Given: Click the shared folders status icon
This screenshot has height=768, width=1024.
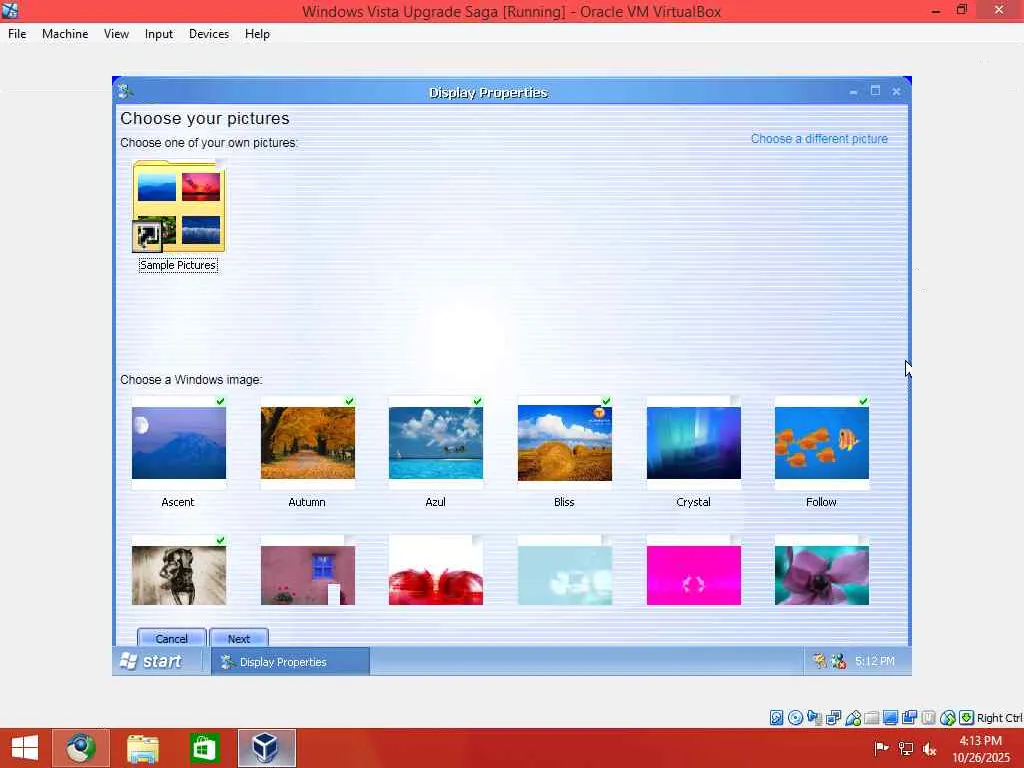Looking at the screenshot, I should [x=871, y=718].
